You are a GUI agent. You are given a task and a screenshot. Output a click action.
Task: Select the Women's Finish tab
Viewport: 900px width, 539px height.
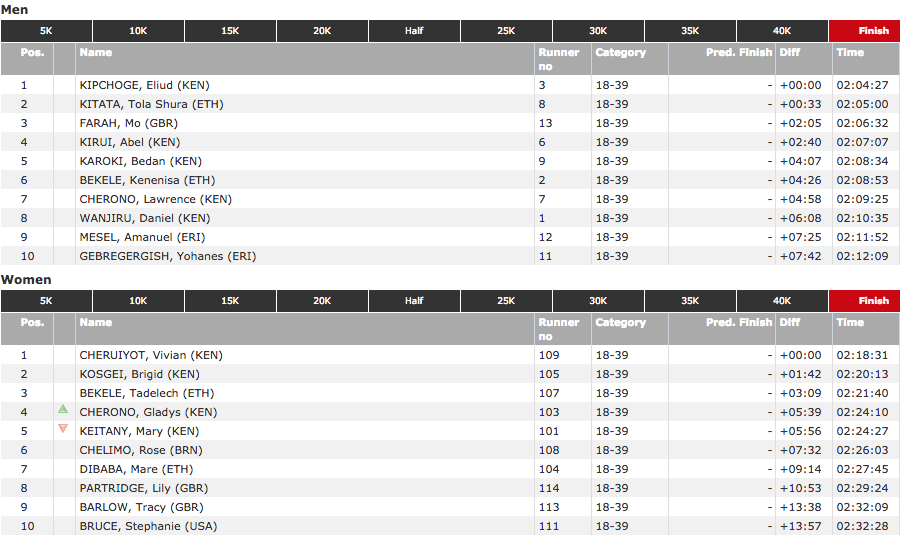pos(873,301)
